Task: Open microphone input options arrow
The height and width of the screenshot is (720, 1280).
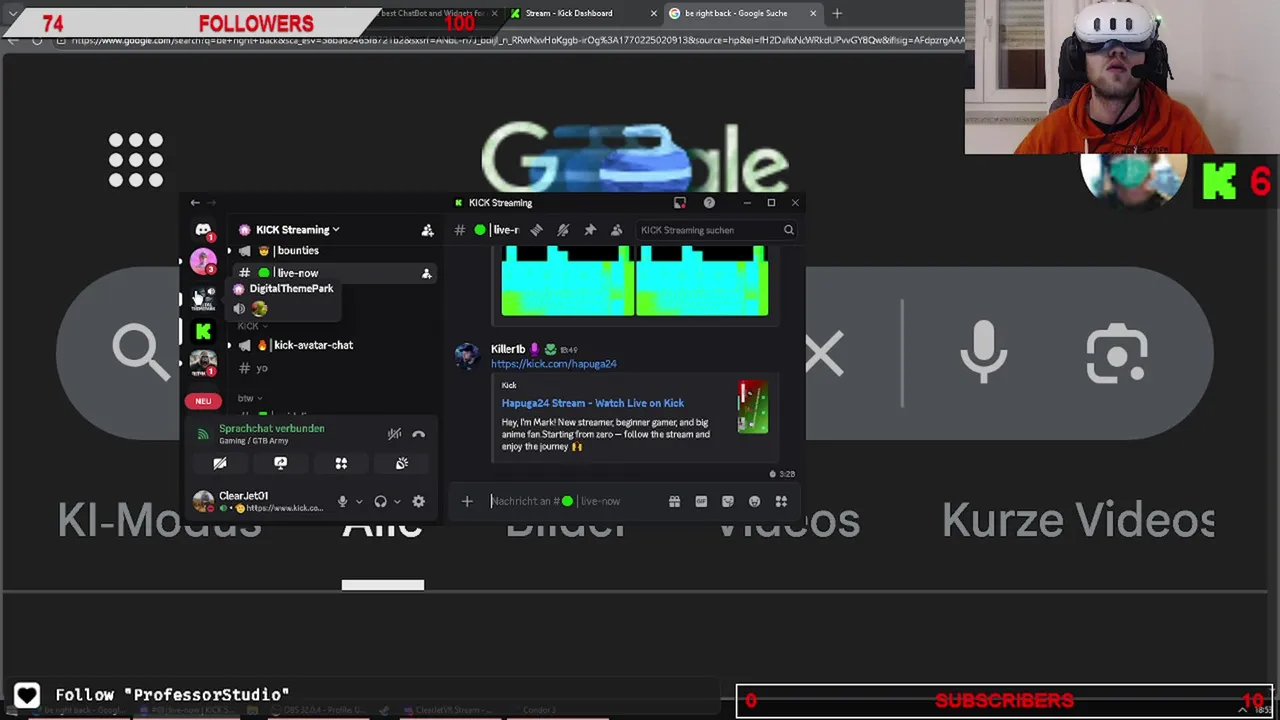Action: click(x=359, y=501)
